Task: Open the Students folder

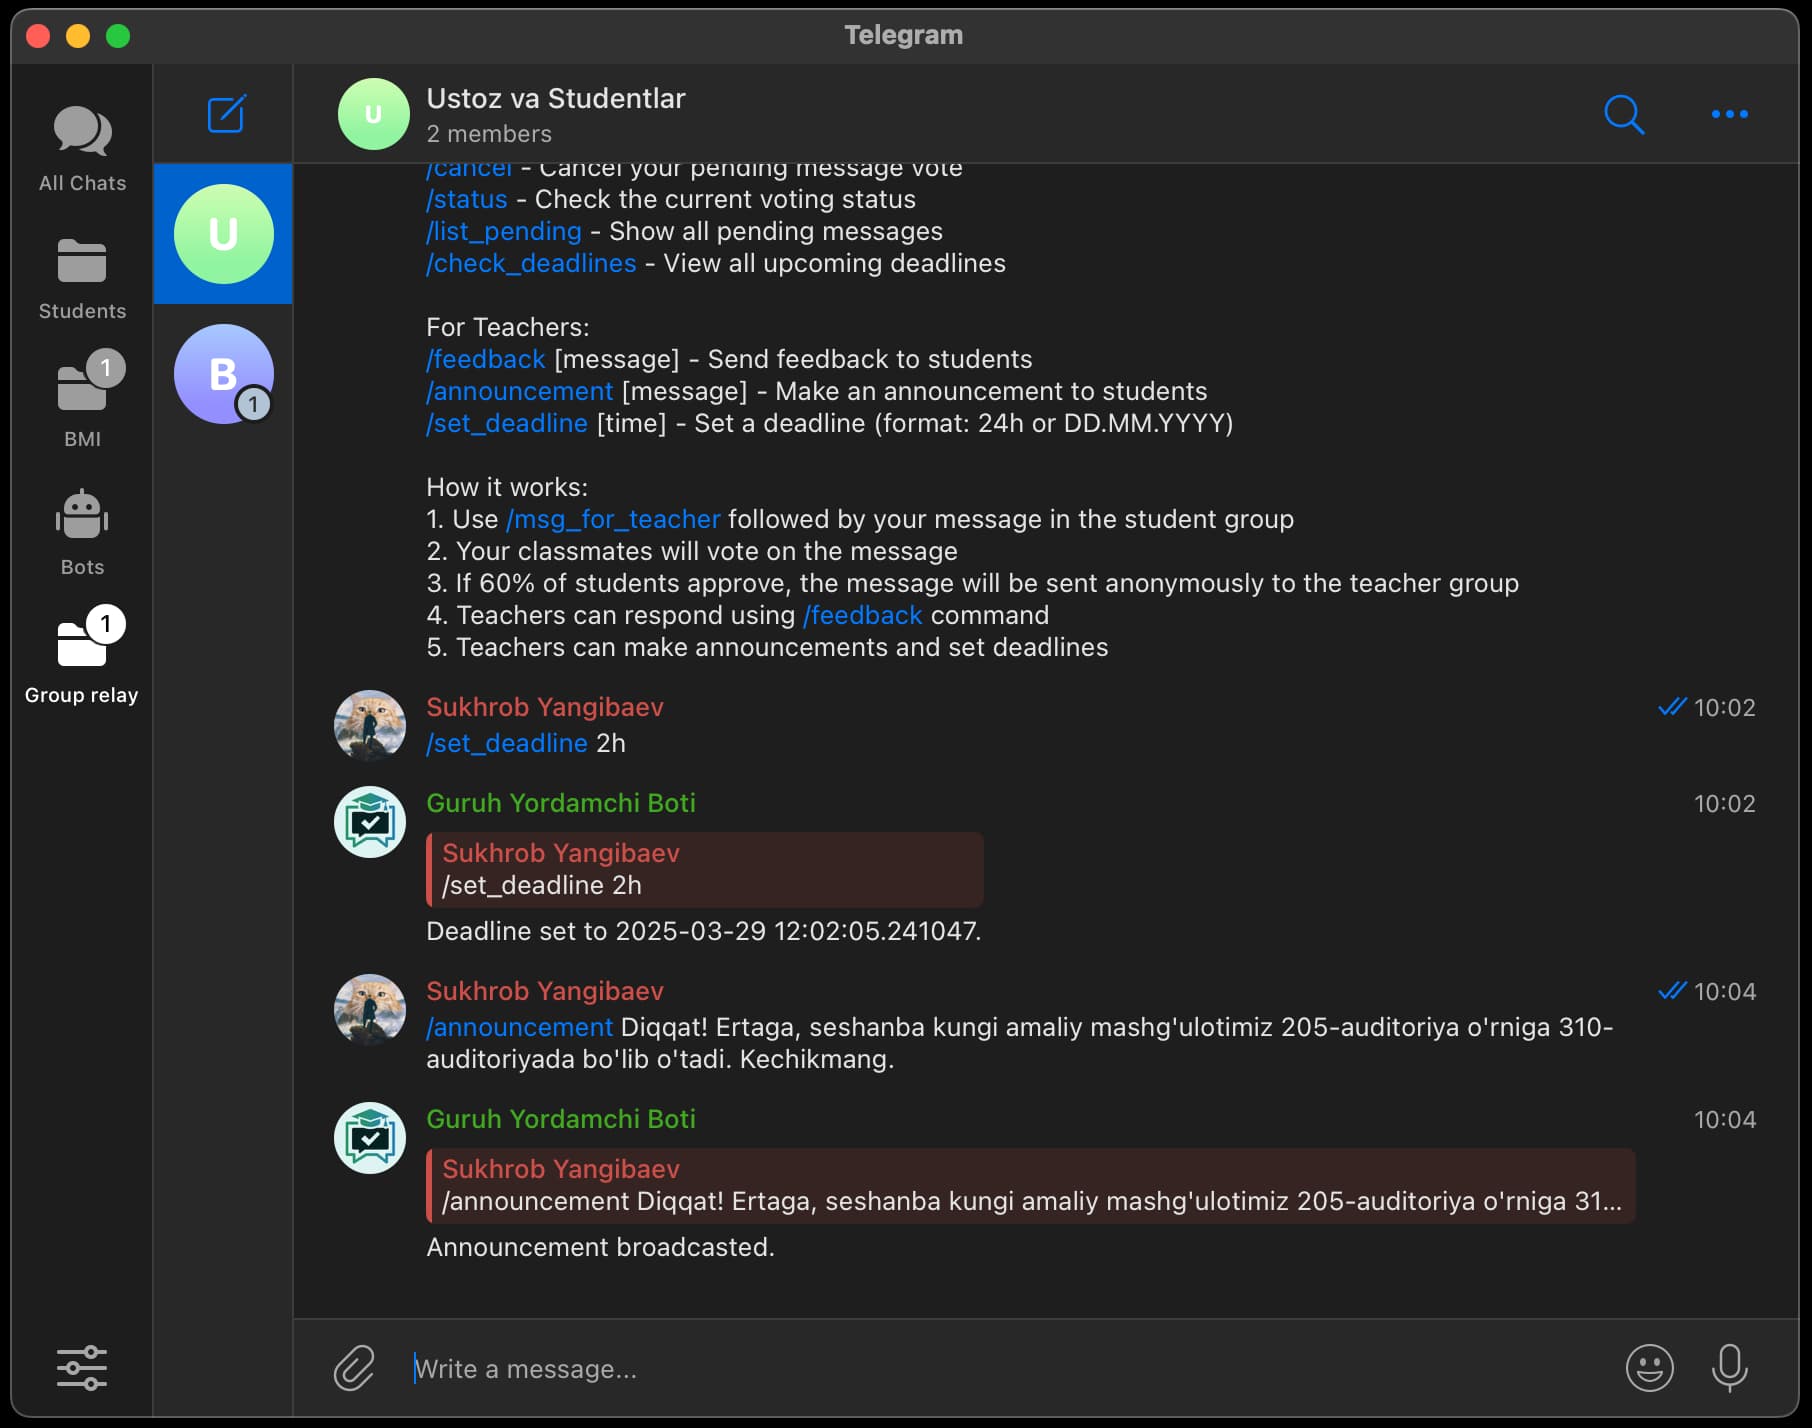Action: pyautogui.click(x=82, y=278)
